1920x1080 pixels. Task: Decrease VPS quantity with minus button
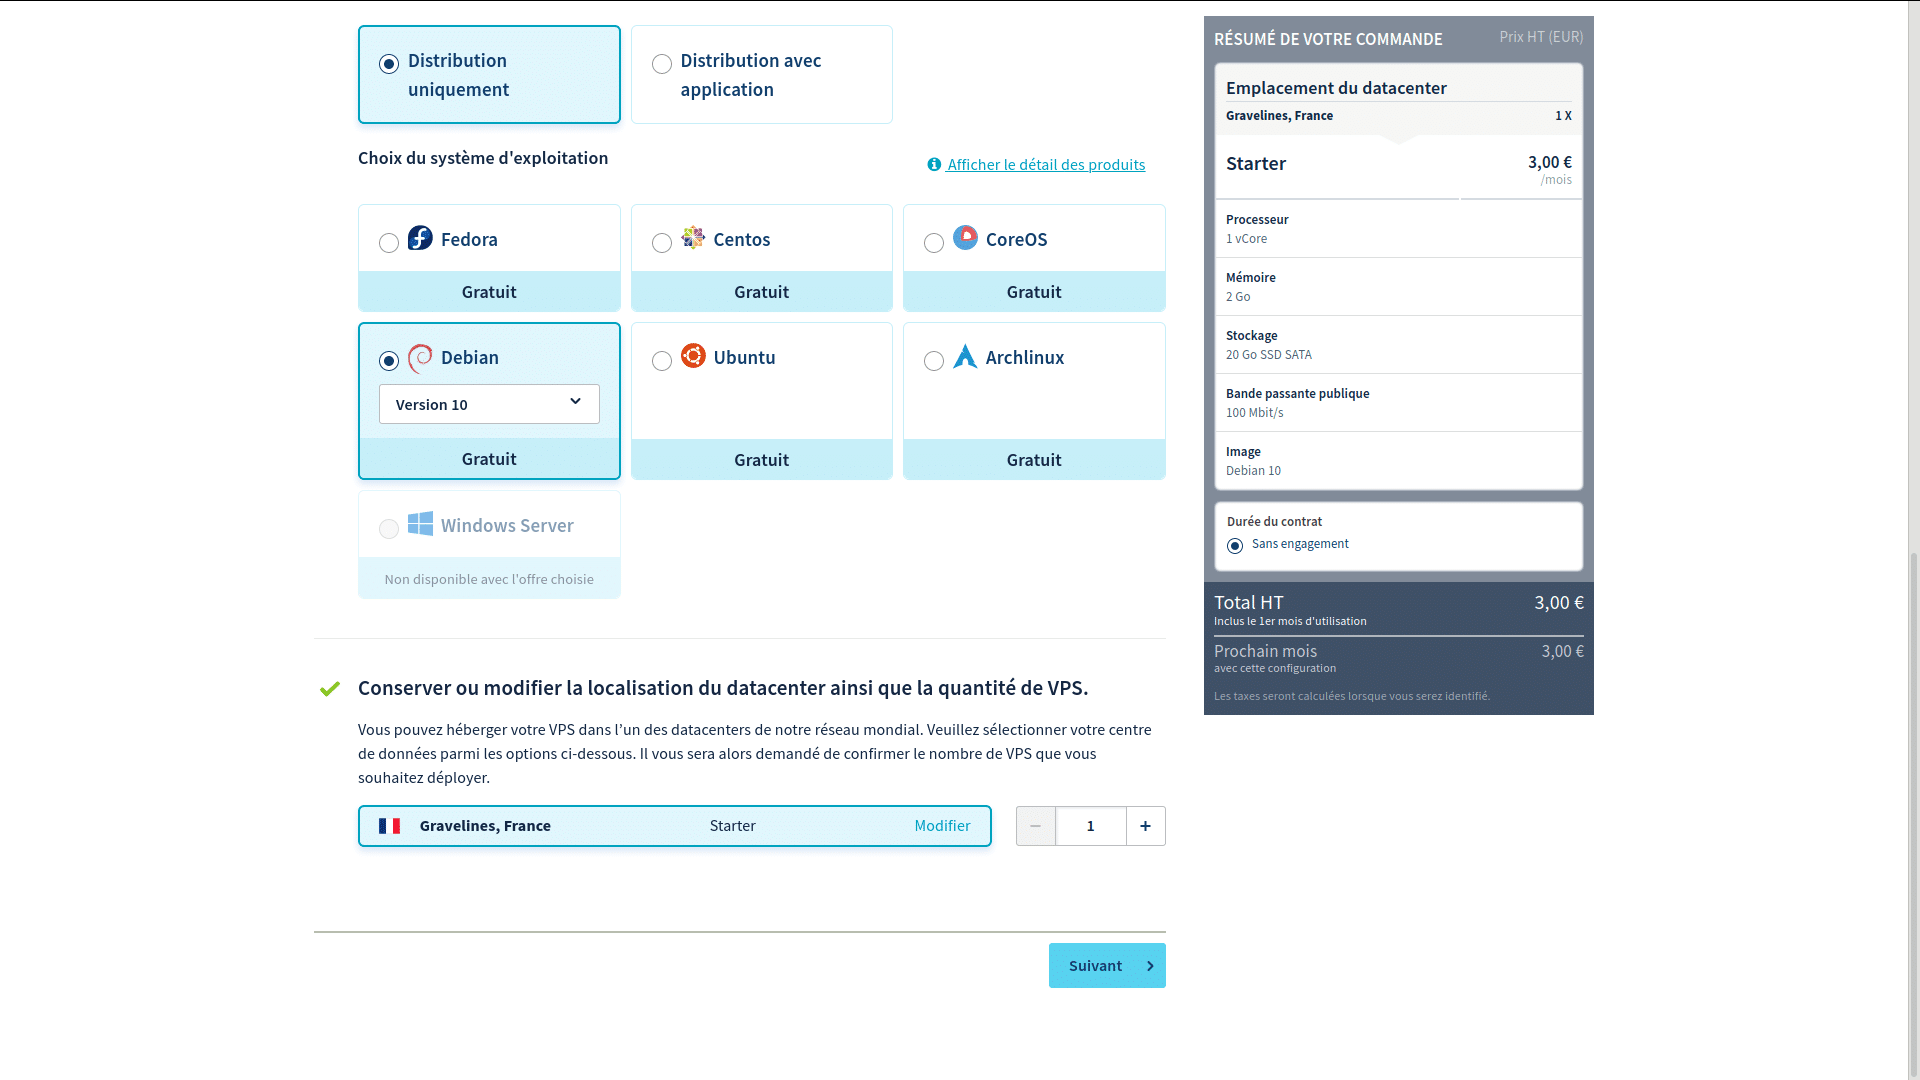pyautogui.click(x=1036, y=826)
